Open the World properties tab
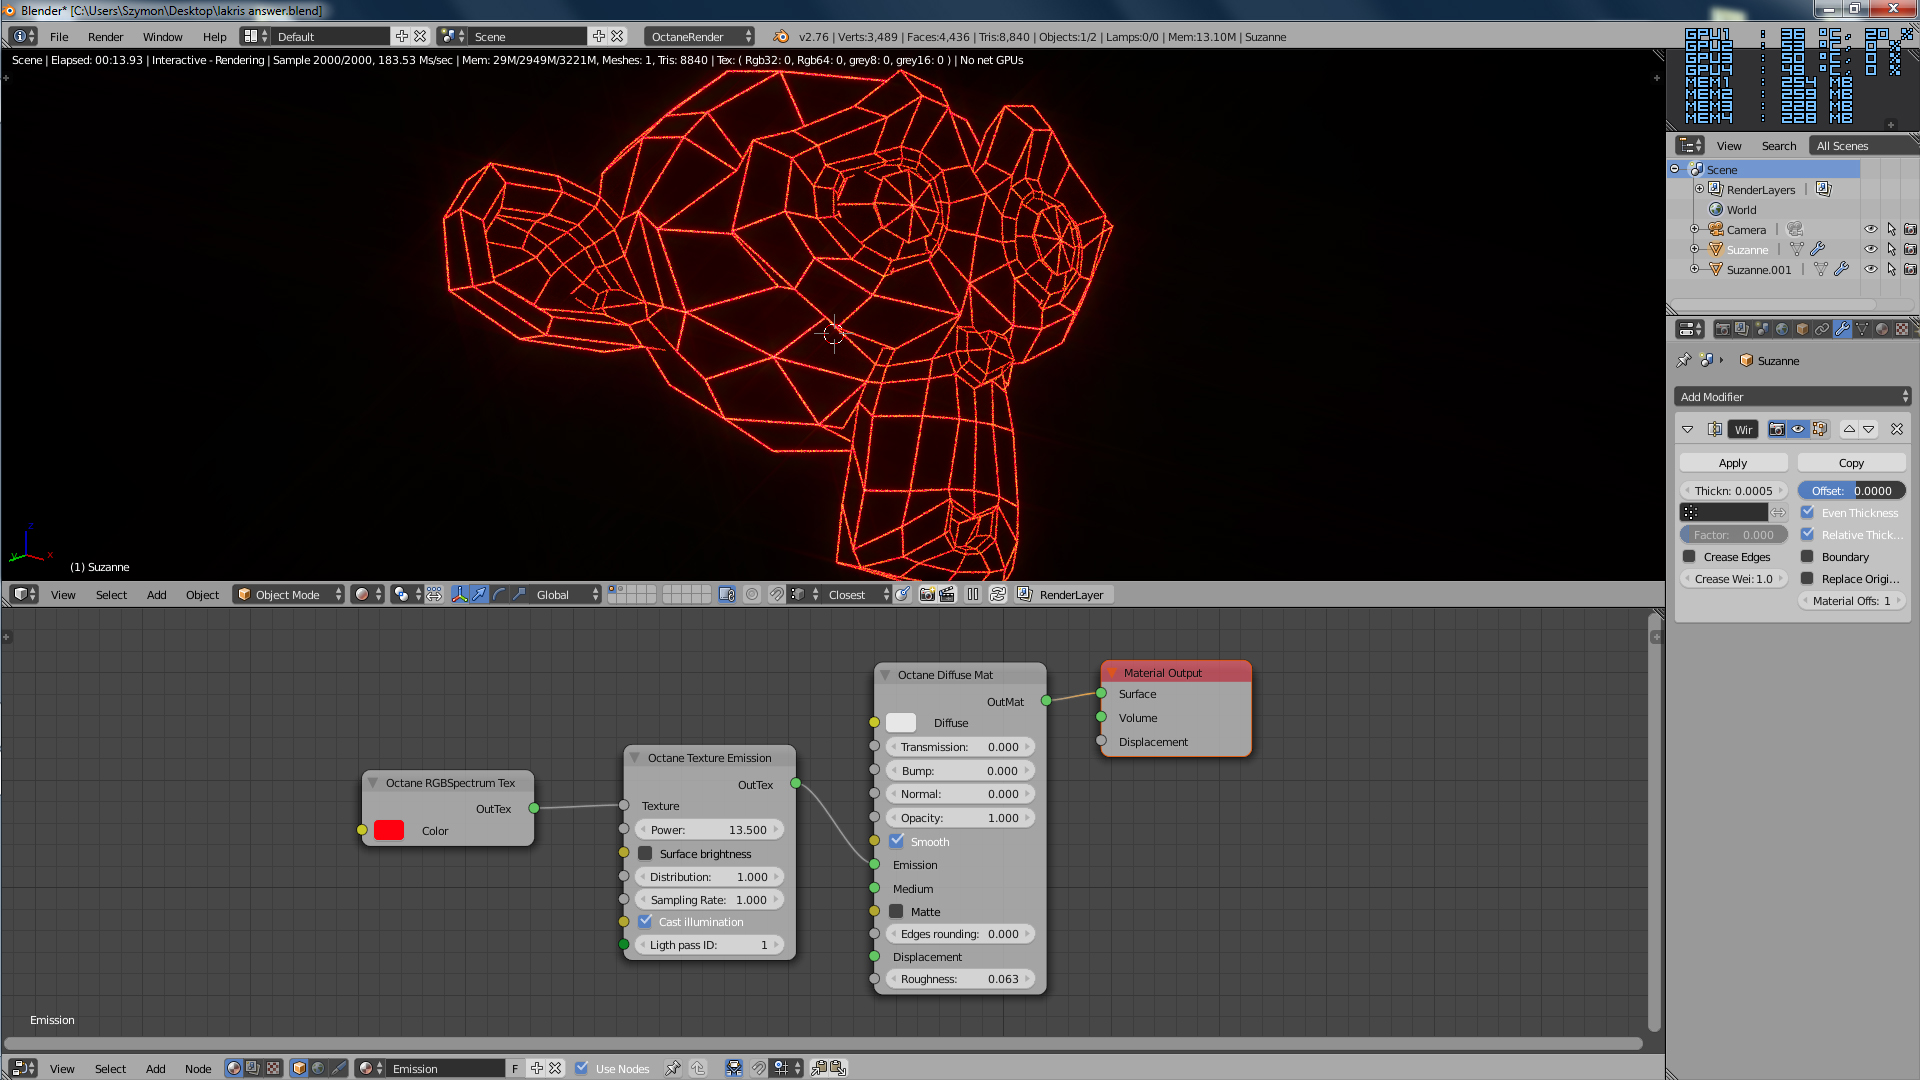The image size is (1920, 1080). click(x=1782, y=329)
